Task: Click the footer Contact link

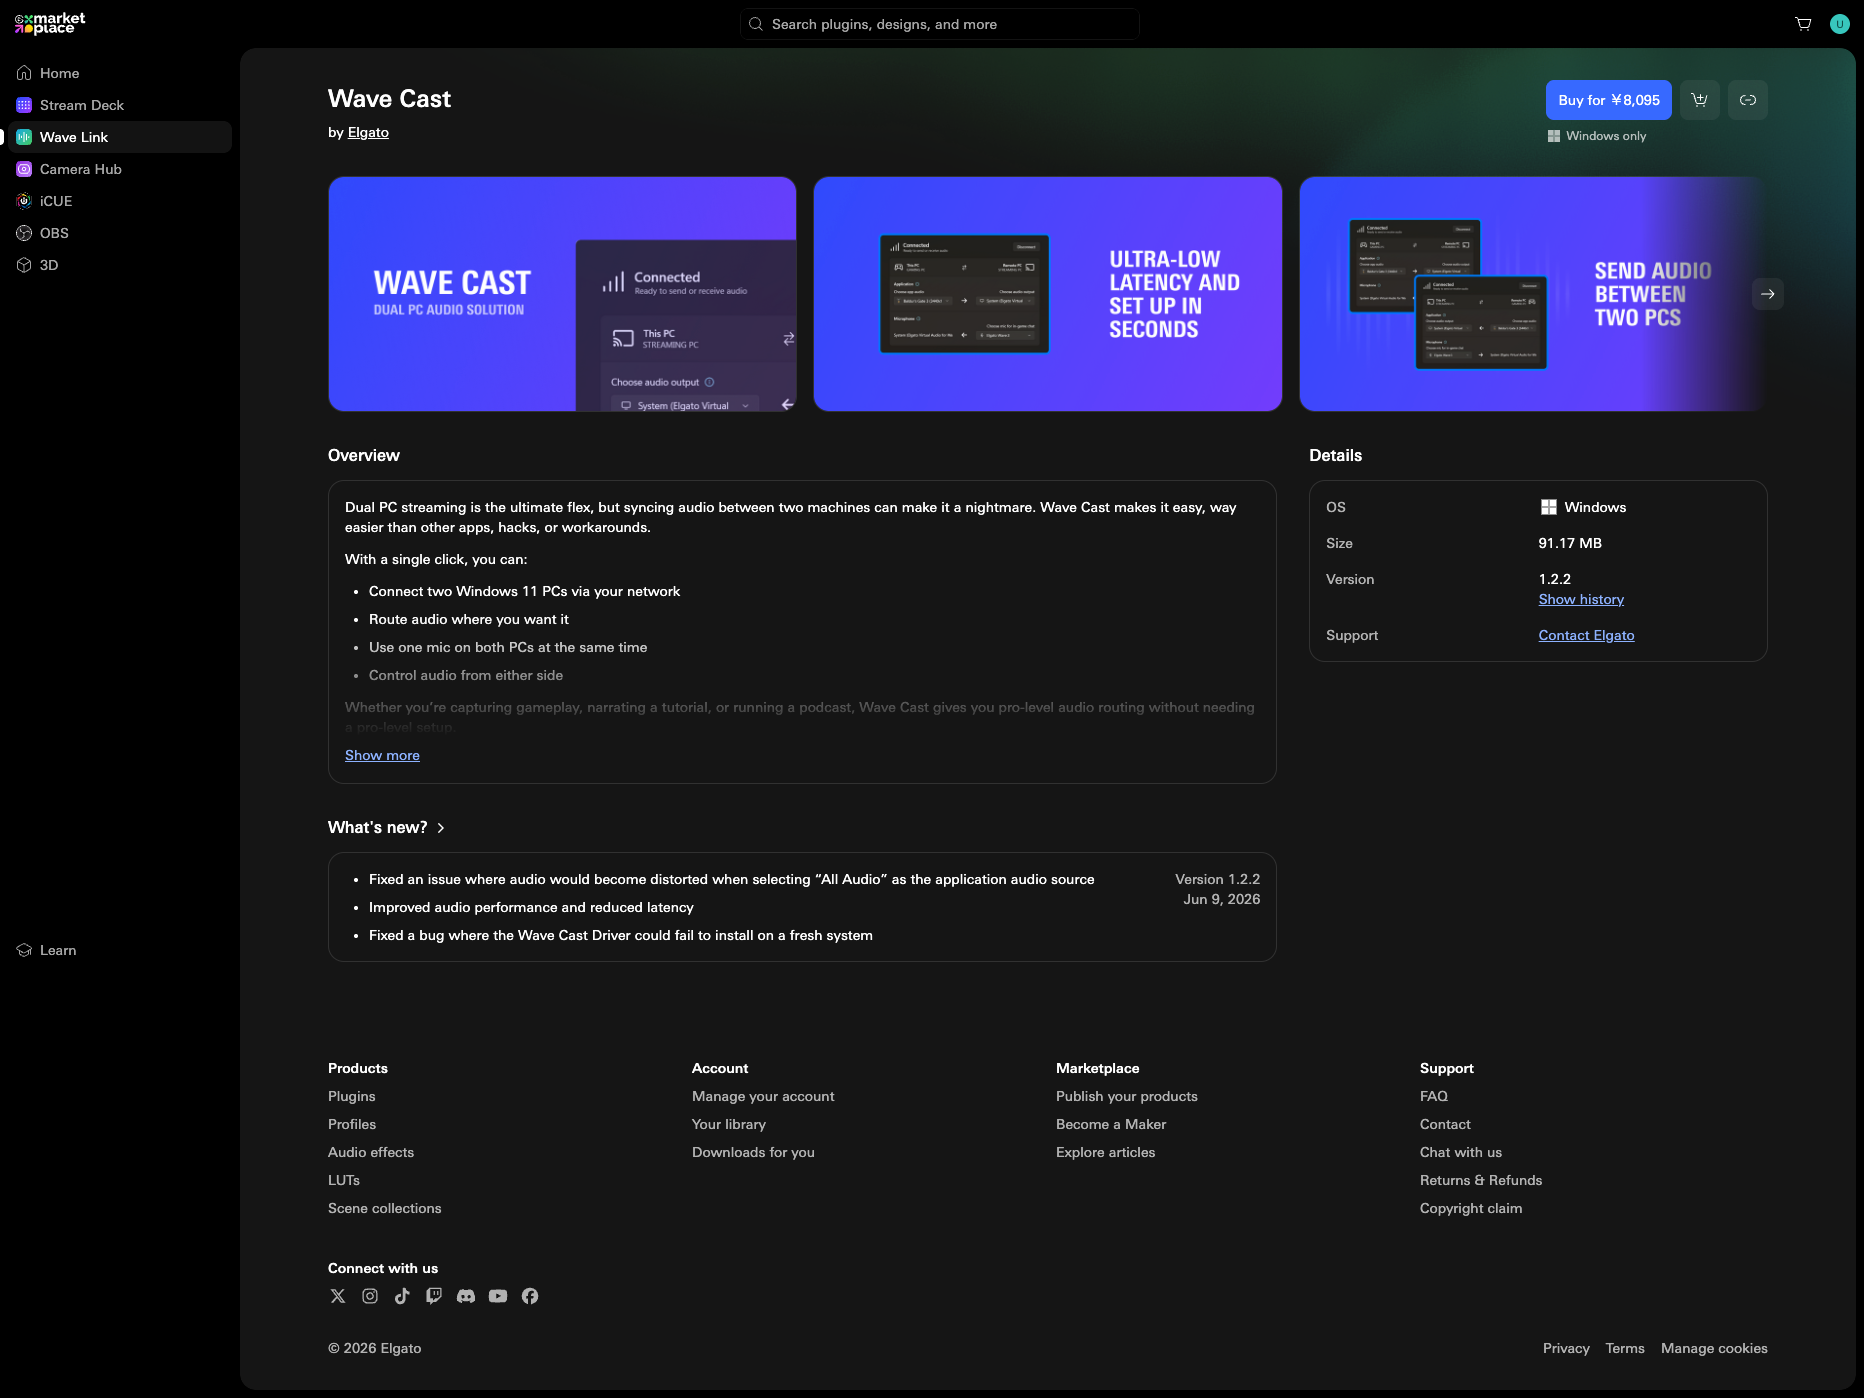Action: [x=1445, y=1124]
